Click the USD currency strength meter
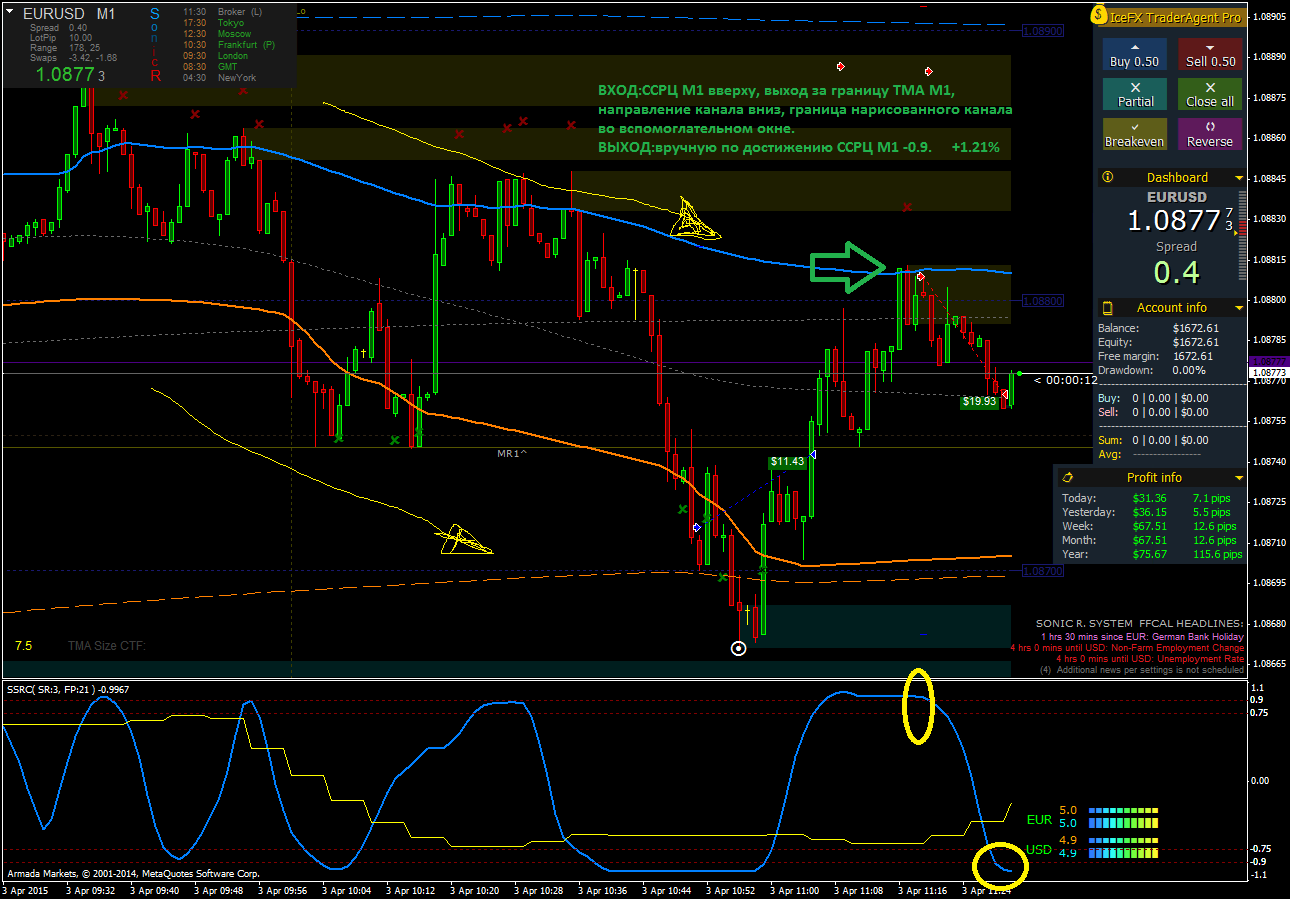The image size is (1290, 899). (1122, 847)
